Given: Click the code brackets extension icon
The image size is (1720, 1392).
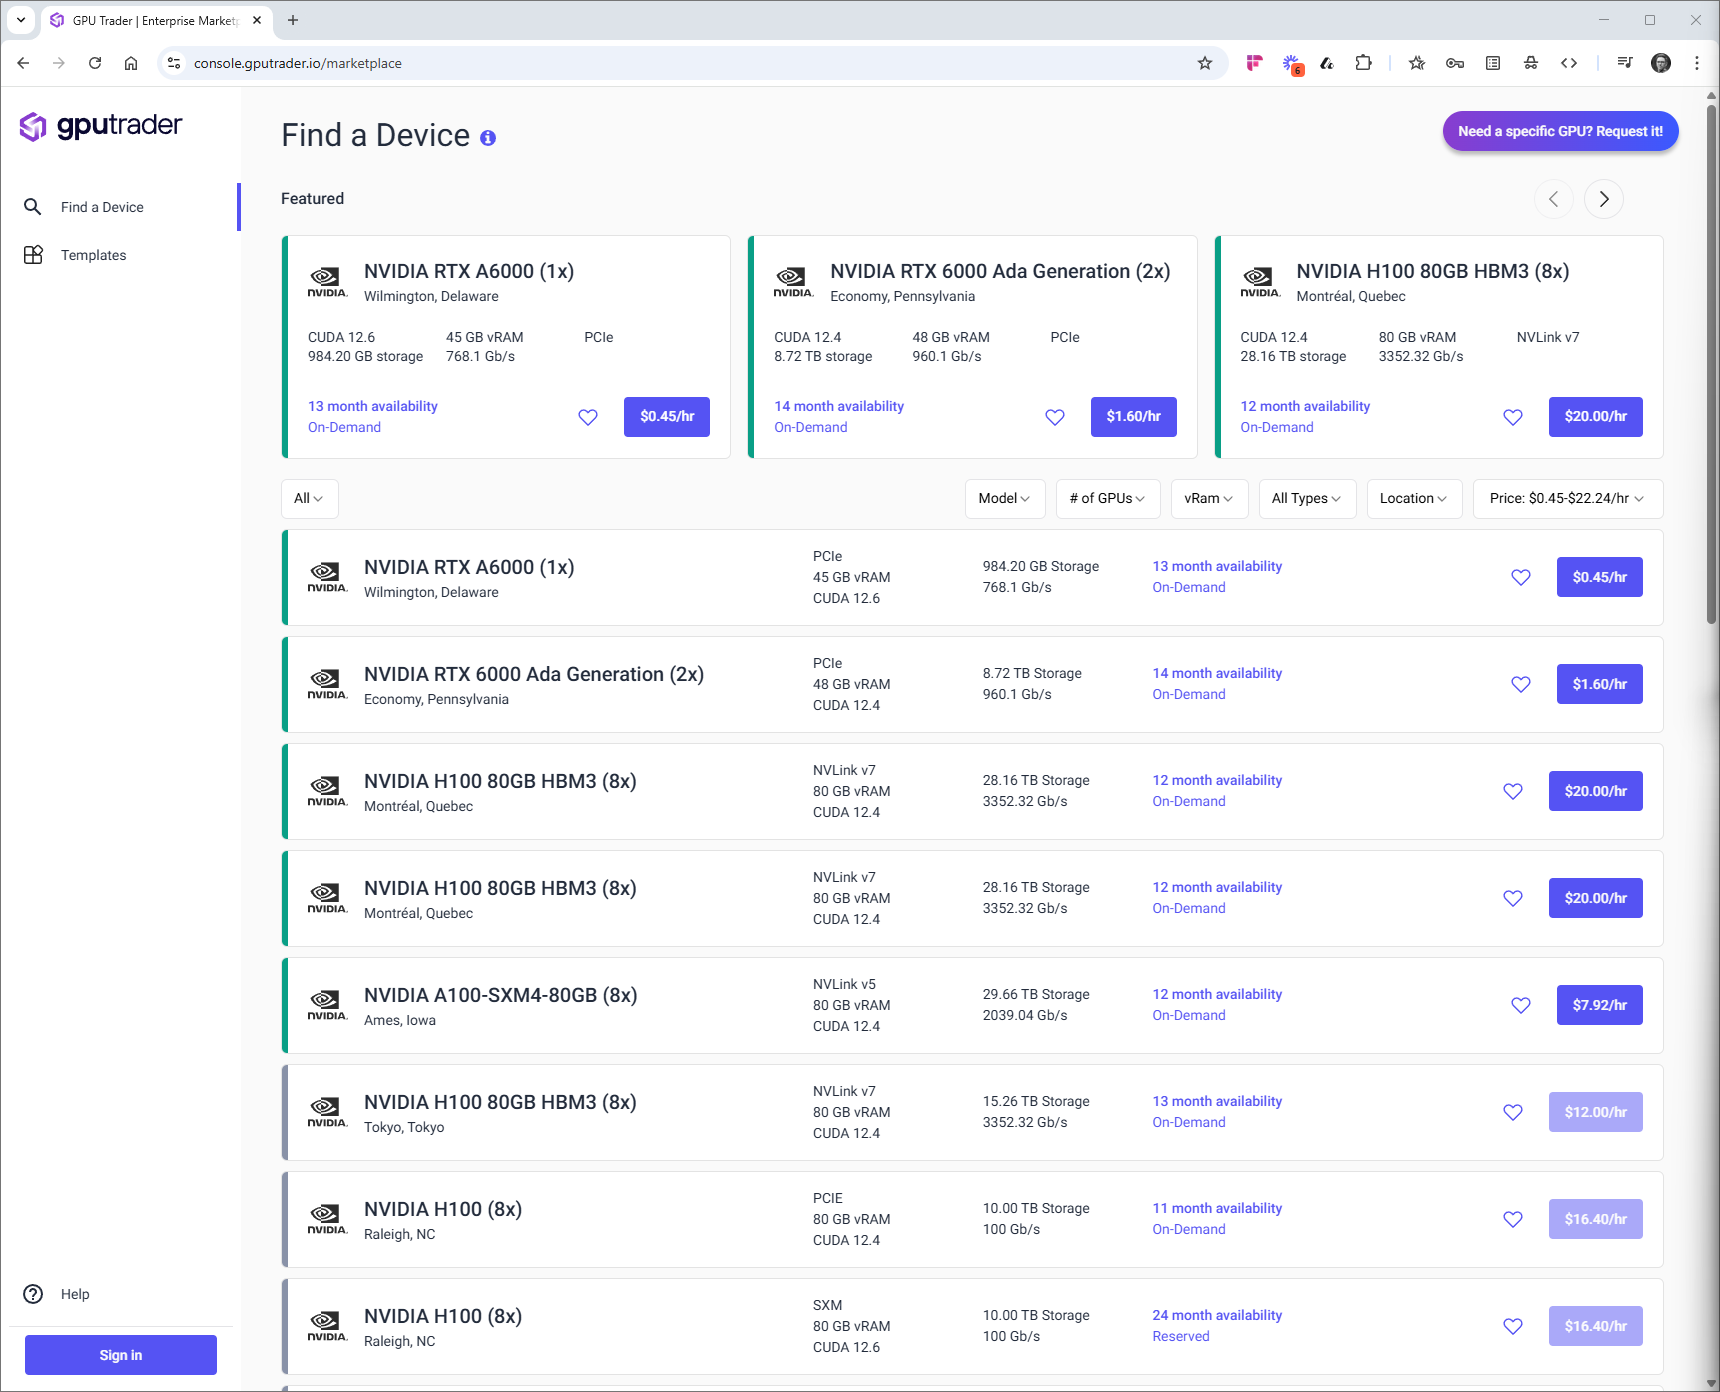Looking at the screenshot, I should tap(1569, 63).
